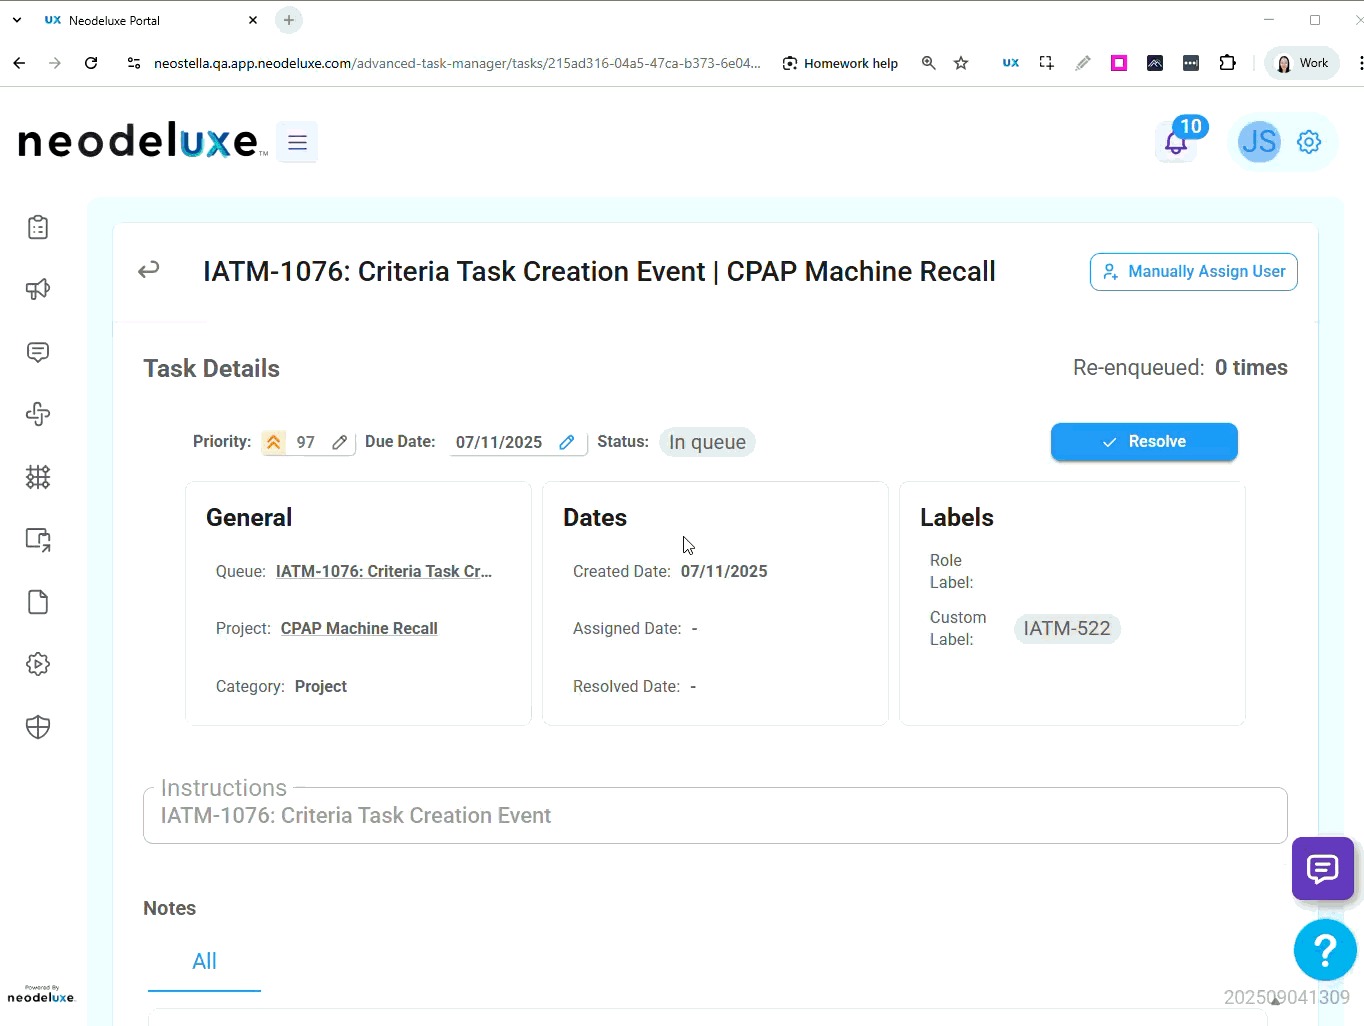Click the shield icon in sidebar

click(x=38, y=727)
